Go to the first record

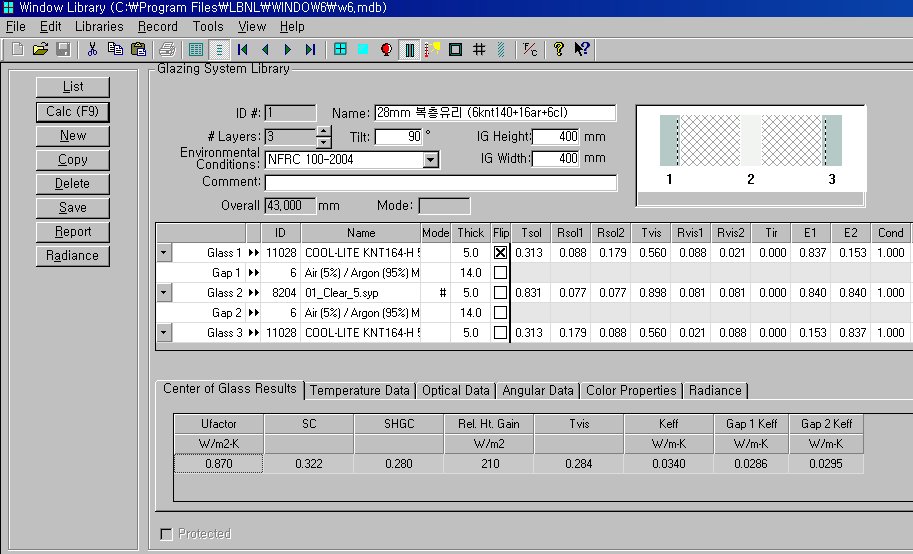243,49
